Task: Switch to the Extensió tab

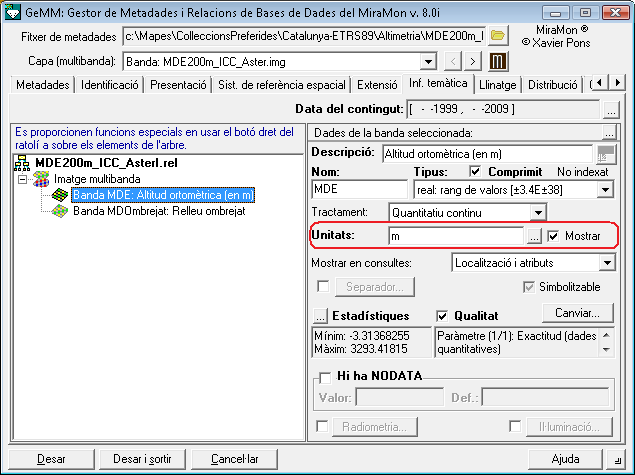Action: click(377, 85)
